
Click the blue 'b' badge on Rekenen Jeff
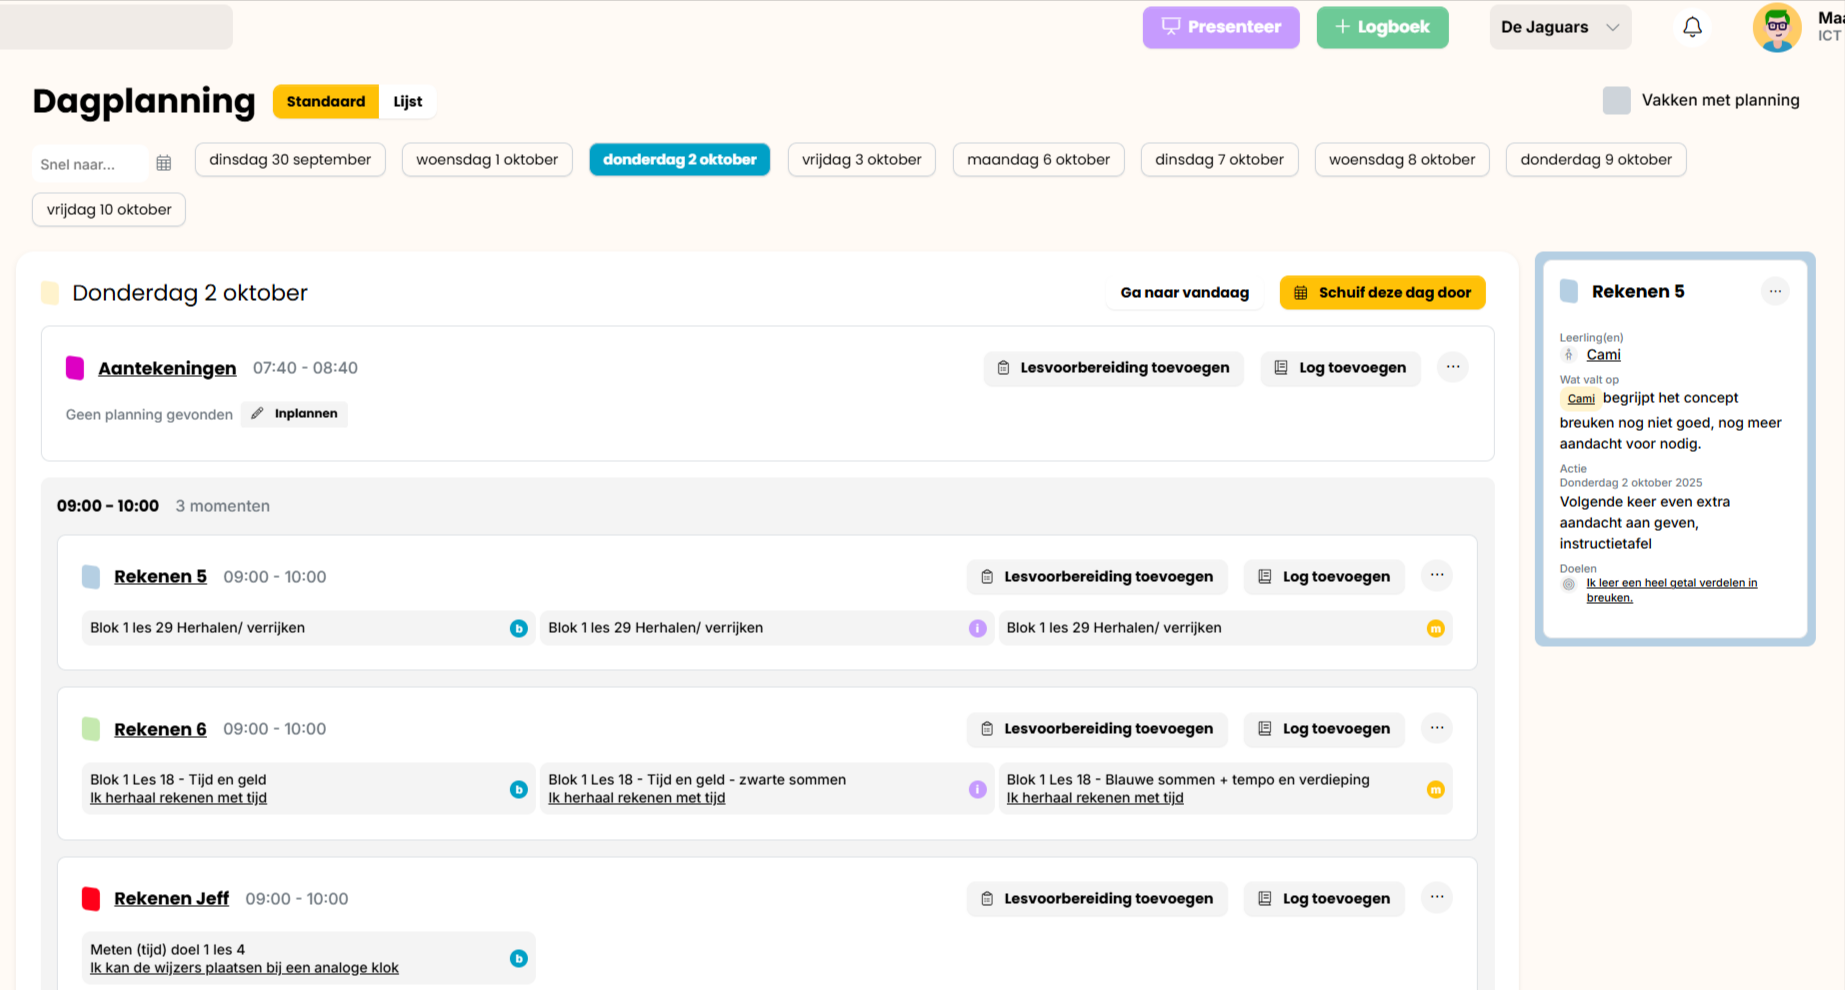click(518, 958)
